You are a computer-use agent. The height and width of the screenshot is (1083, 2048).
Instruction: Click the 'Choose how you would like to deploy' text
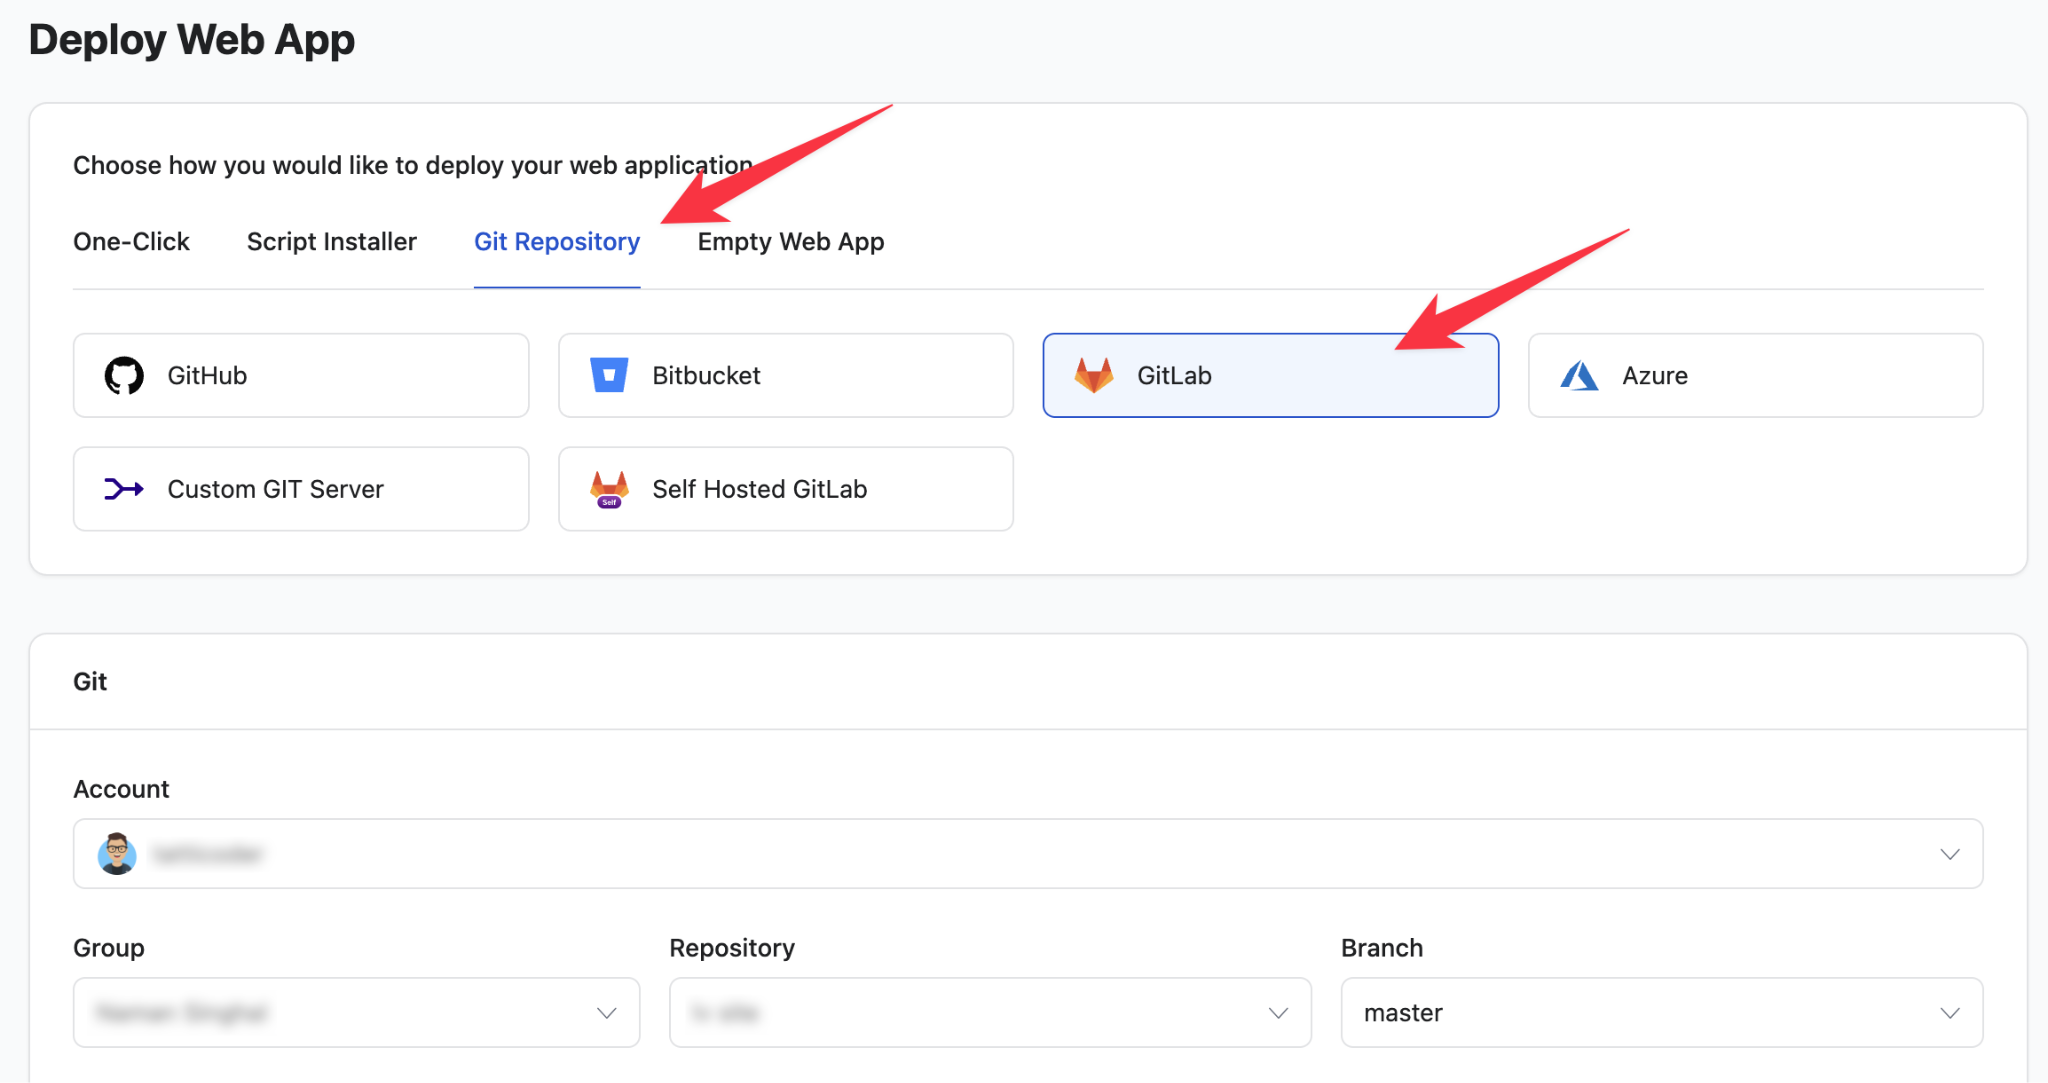tap(413, 165)
